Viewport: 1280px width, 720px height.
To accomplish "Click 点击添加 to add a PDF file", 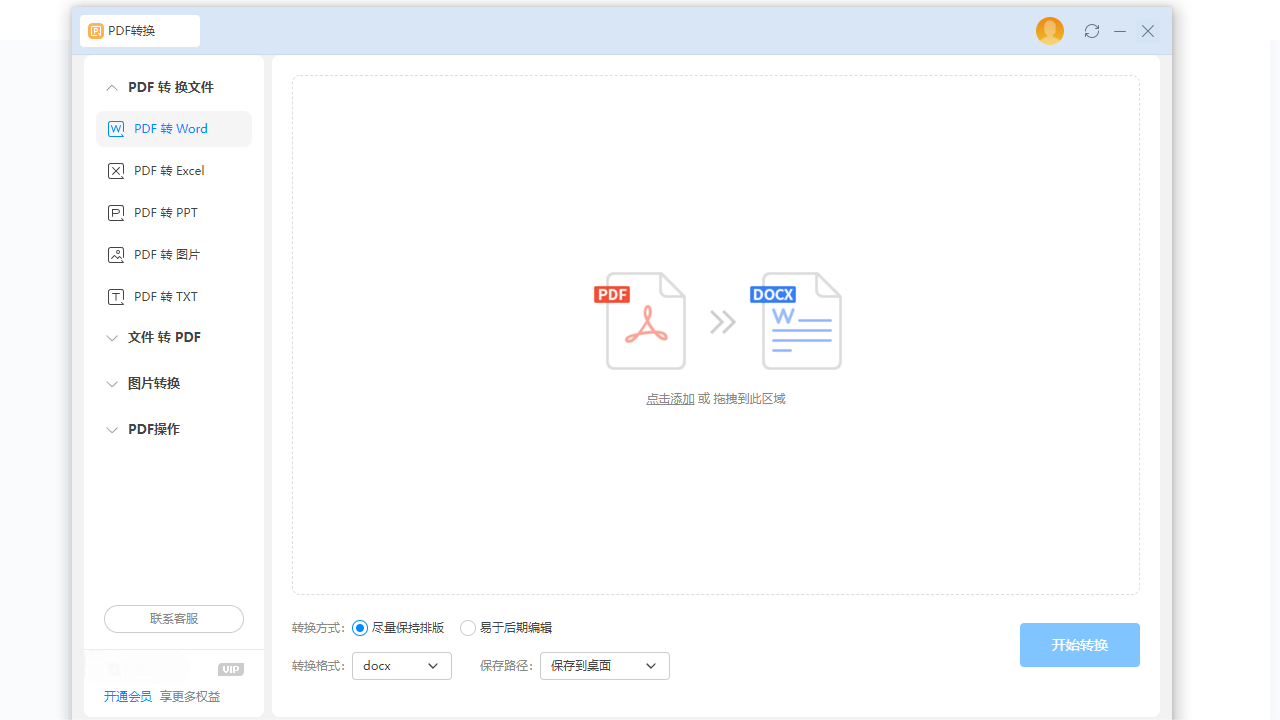I will 670,398.
